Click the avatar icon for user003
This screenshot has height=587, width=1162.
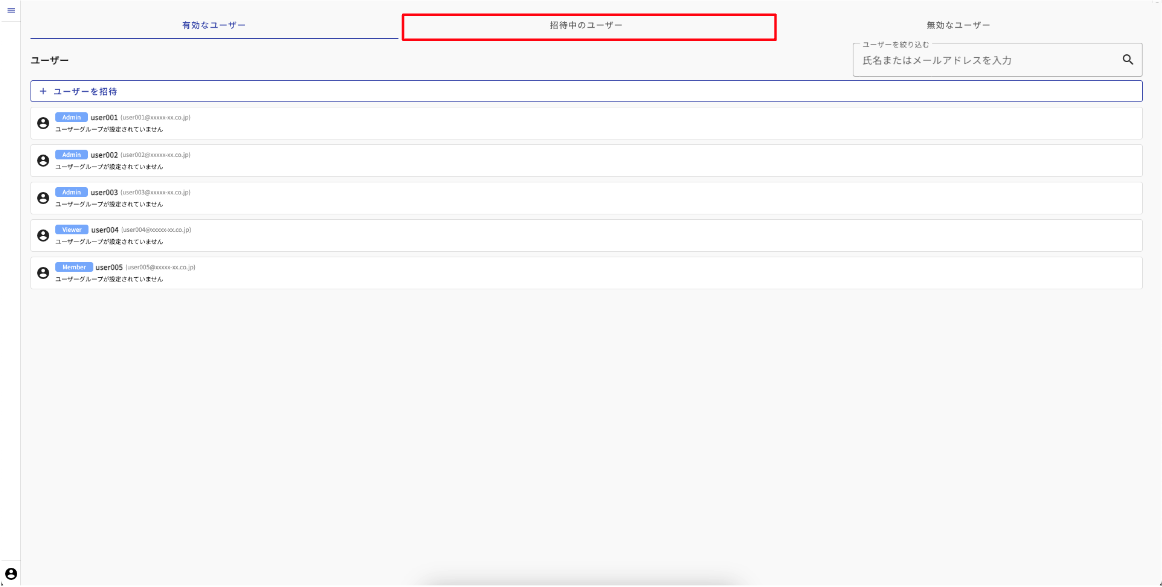[x=43, y=198]
